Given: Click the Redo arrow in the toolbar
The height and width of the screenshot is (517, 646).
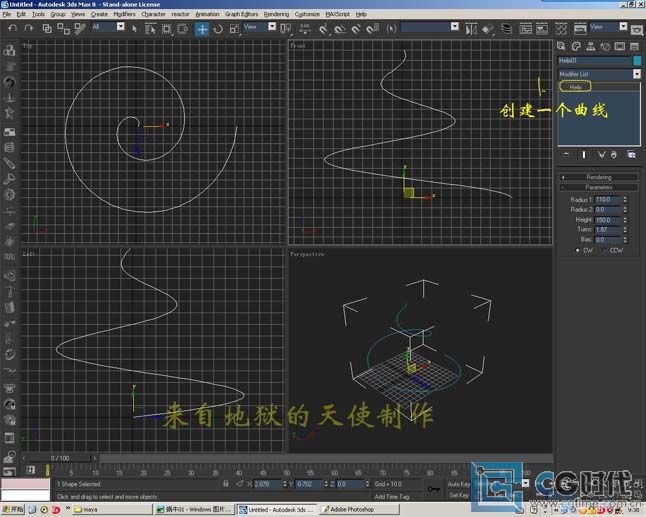Looking at the screenshot, I should coord(28,28).
